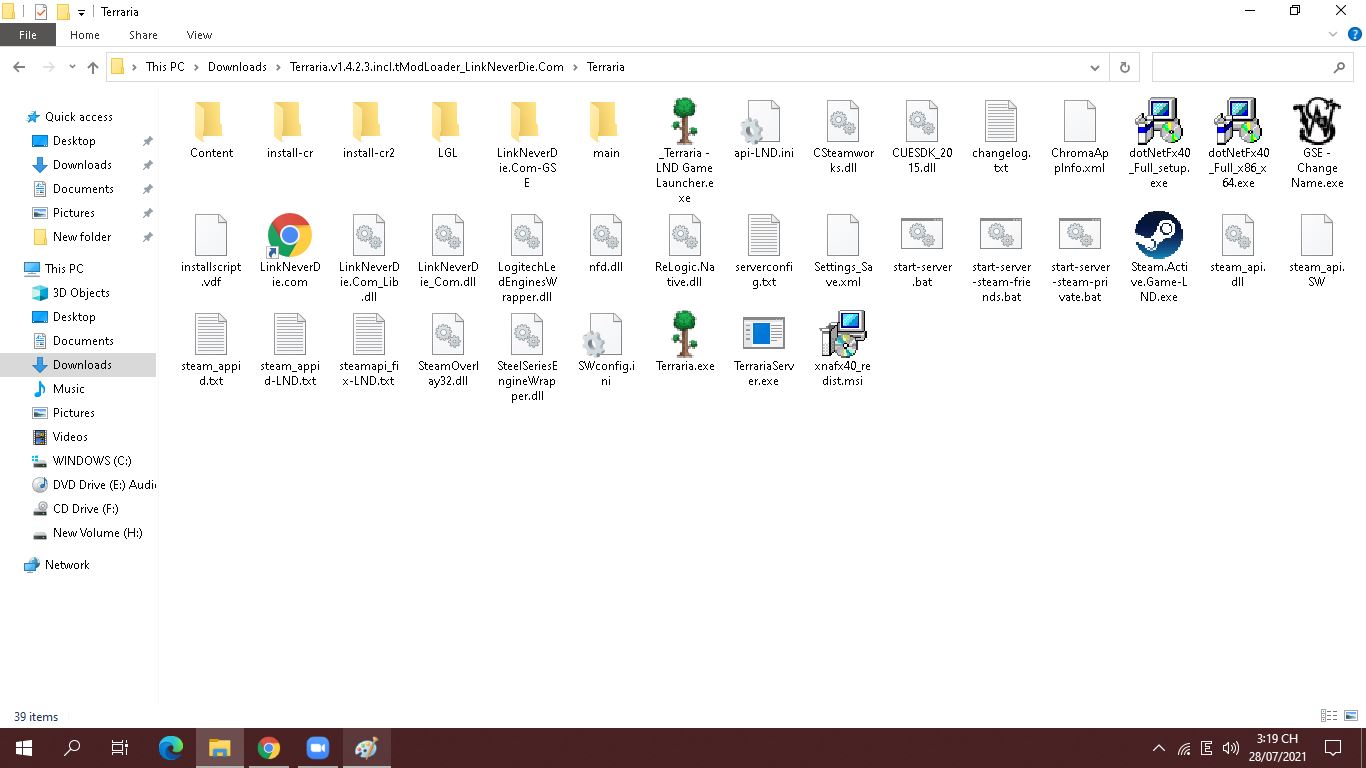Open the File menu
Viewport: 1366px width, 768px height.
point(28,35)
